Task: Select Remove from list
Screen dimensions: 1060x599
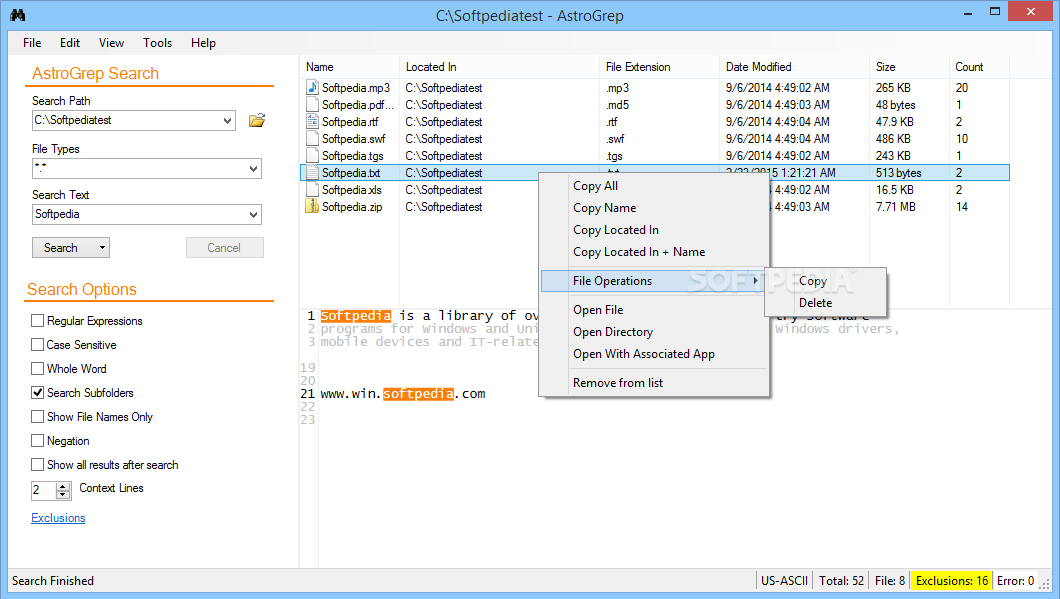Action: pos(655,383)
